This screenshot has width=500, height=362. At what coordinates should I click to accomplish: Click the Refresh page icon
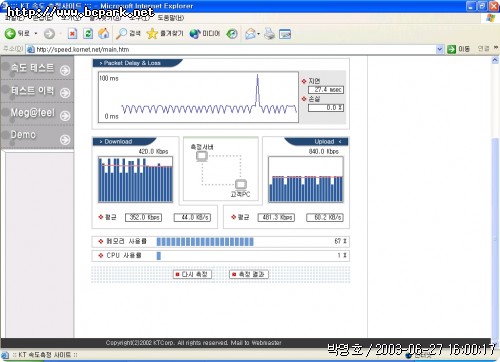(x=88, y=33)
